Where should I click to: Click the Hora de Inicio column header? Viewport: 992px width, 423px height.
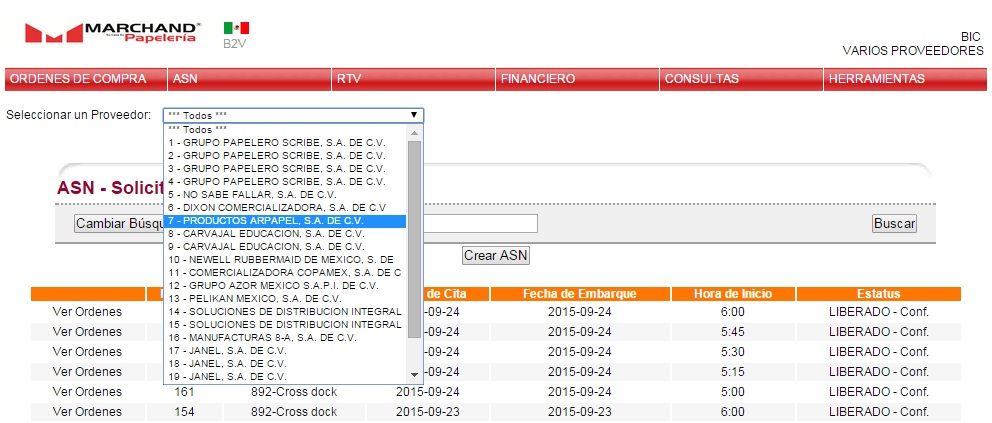pyautogui.click(x=733, y=294)
